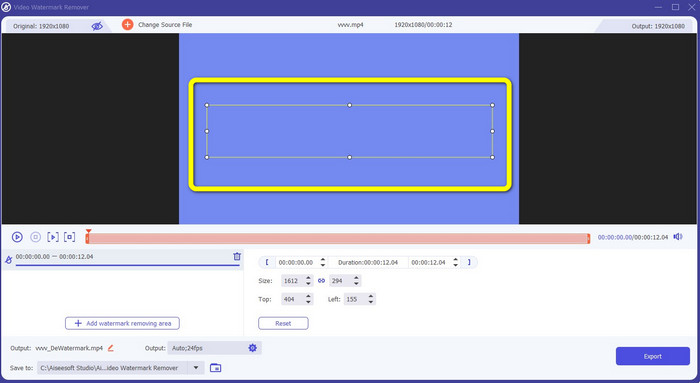
Task: Click the Reset button
Action: coord(283,323)
